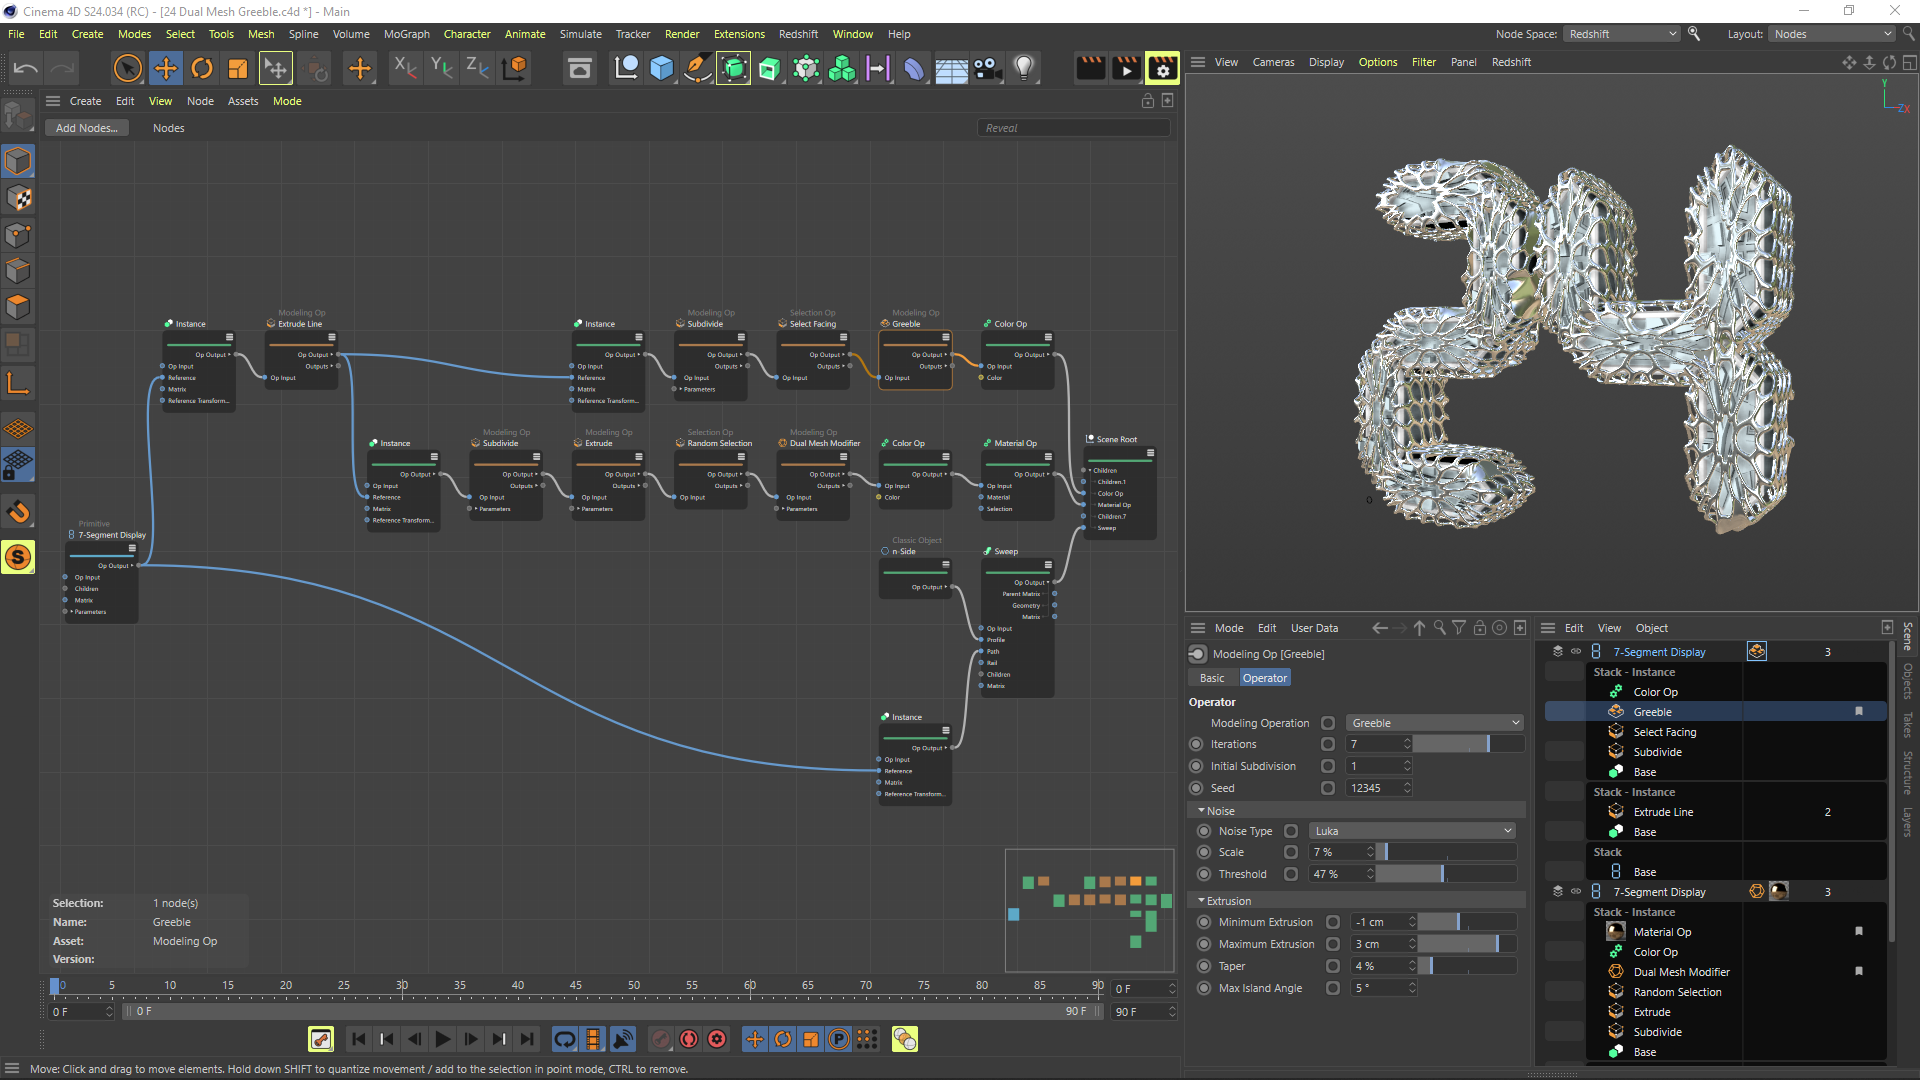The image size is (1920, 1080).
Task: Open the Edit Render Settings icon
Action: tap(1162, 68)
